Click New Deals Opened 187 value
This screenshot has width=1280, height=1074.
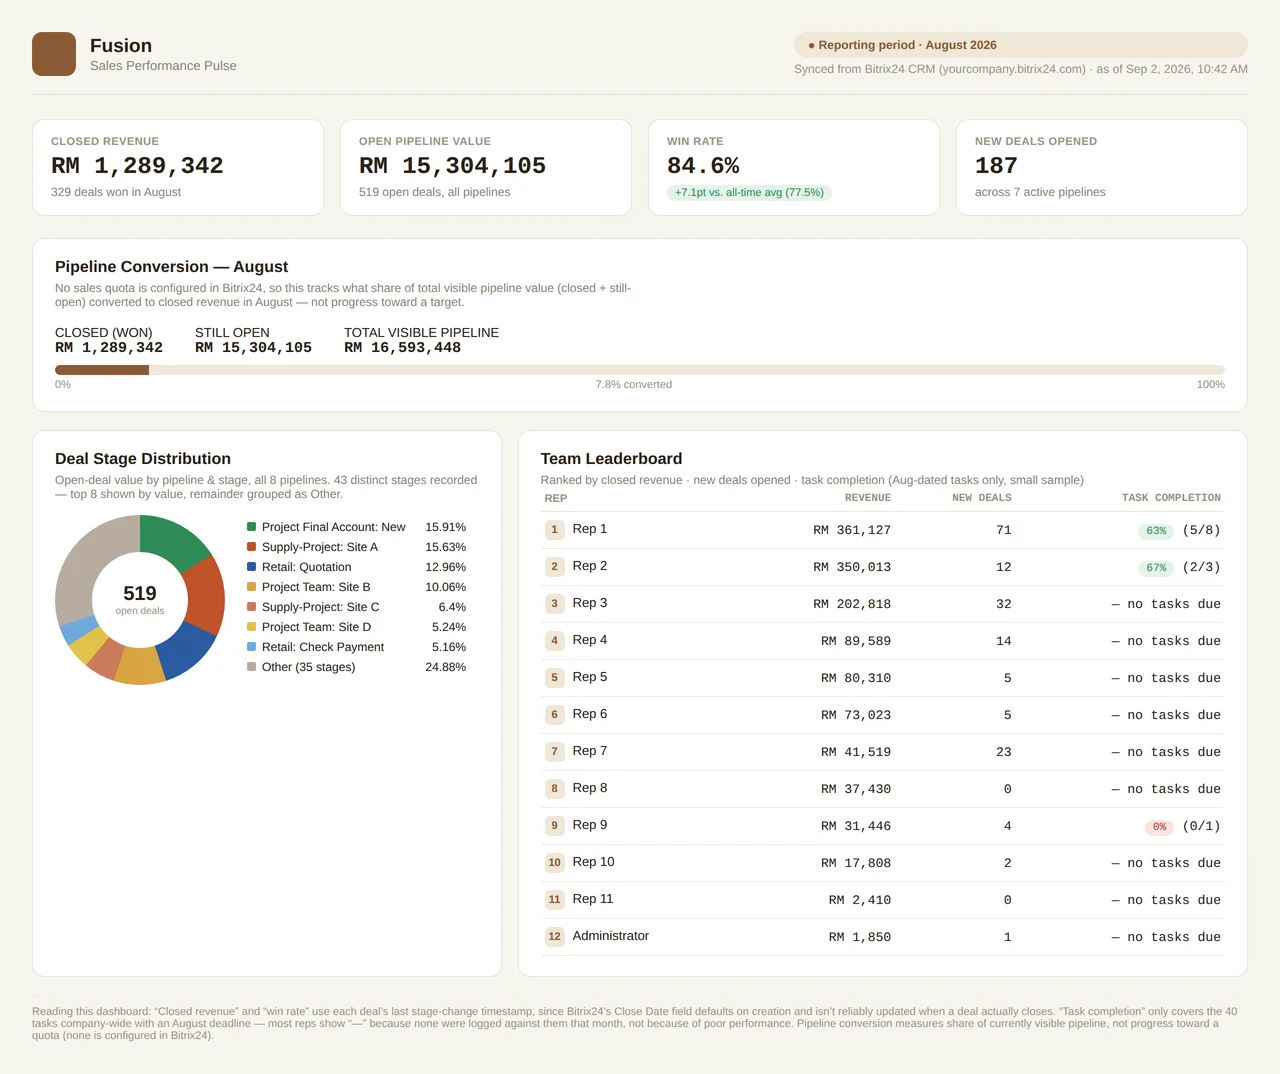pos(996,166)
